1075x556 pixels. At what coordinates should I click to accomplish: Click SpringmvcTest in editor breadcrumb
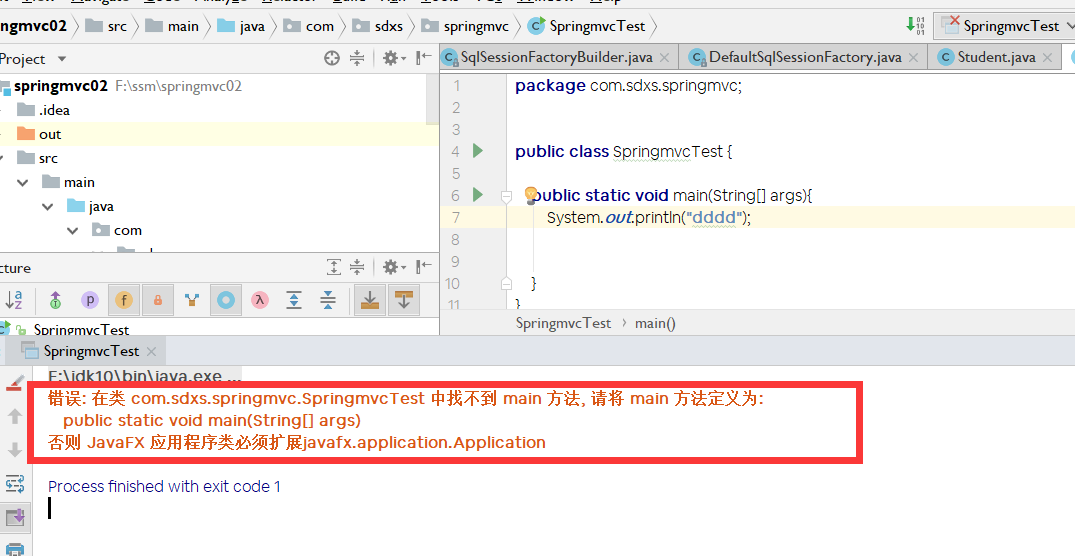(x=563, y=323)
